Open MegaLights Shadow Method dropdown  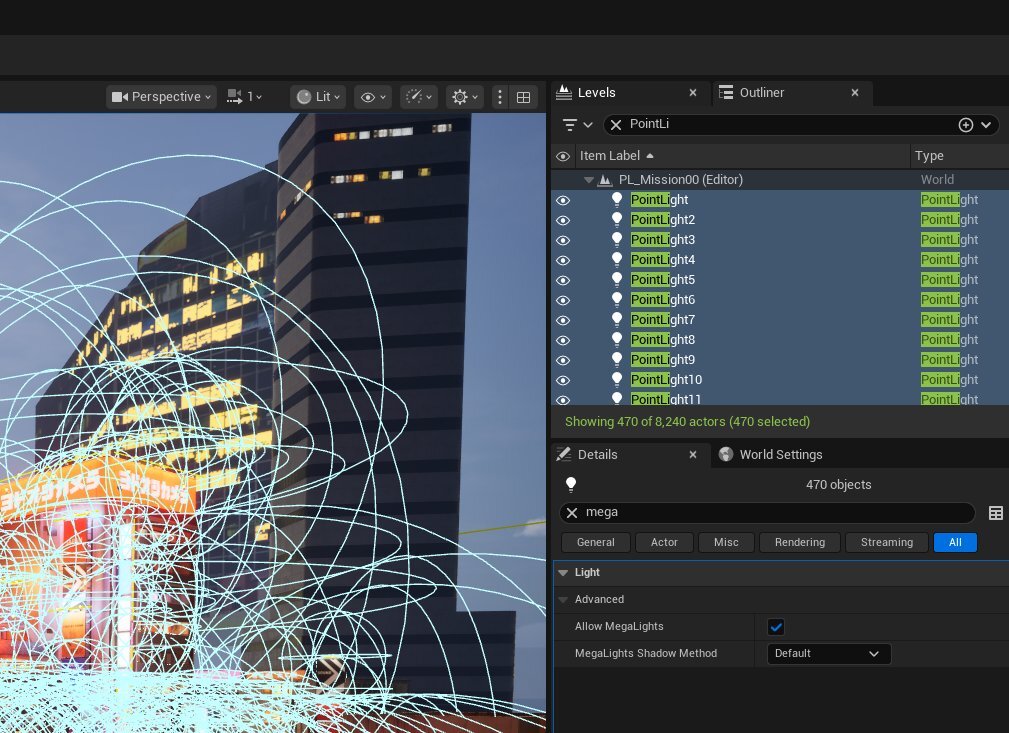(x=828, y=654)
